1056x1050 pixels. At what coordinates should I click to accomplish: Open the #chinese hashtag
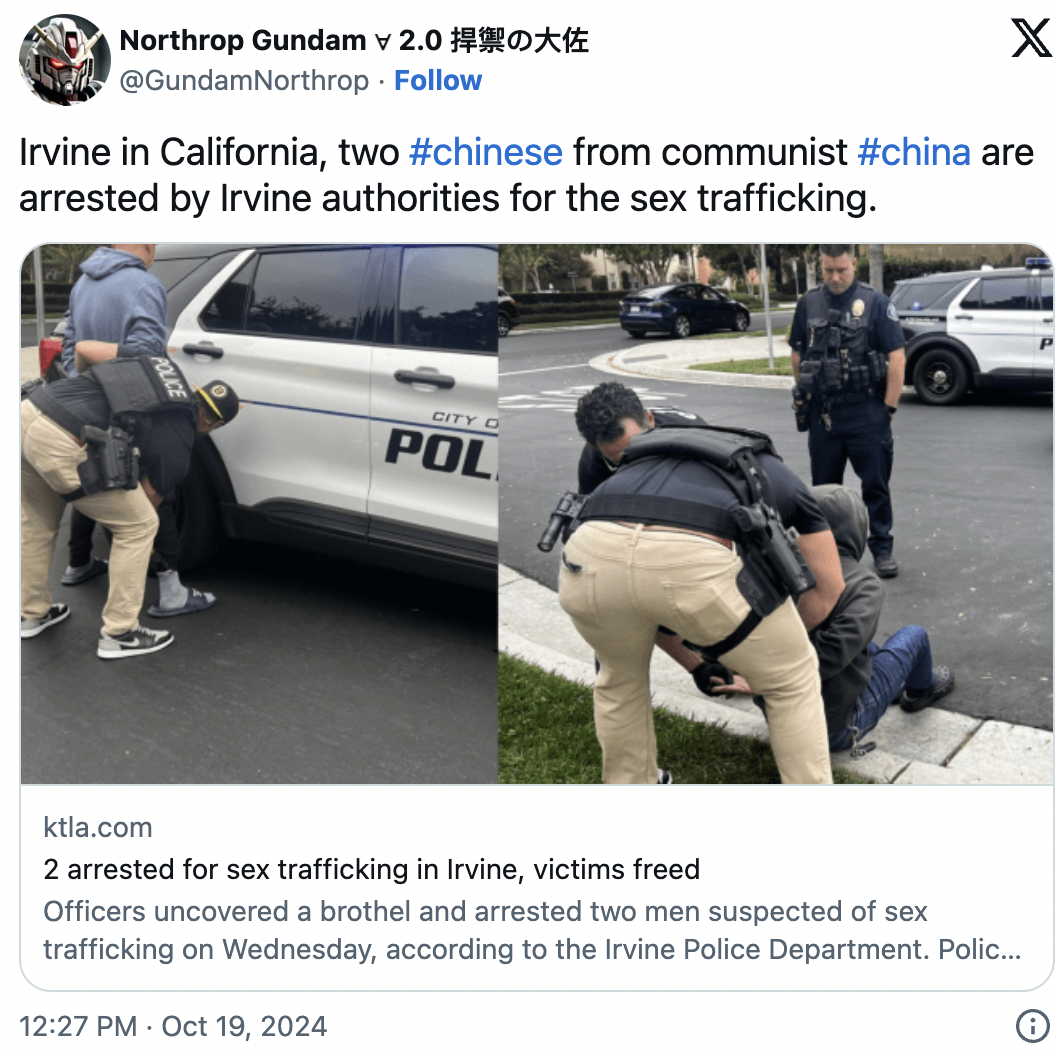click(x=486, y=152)
